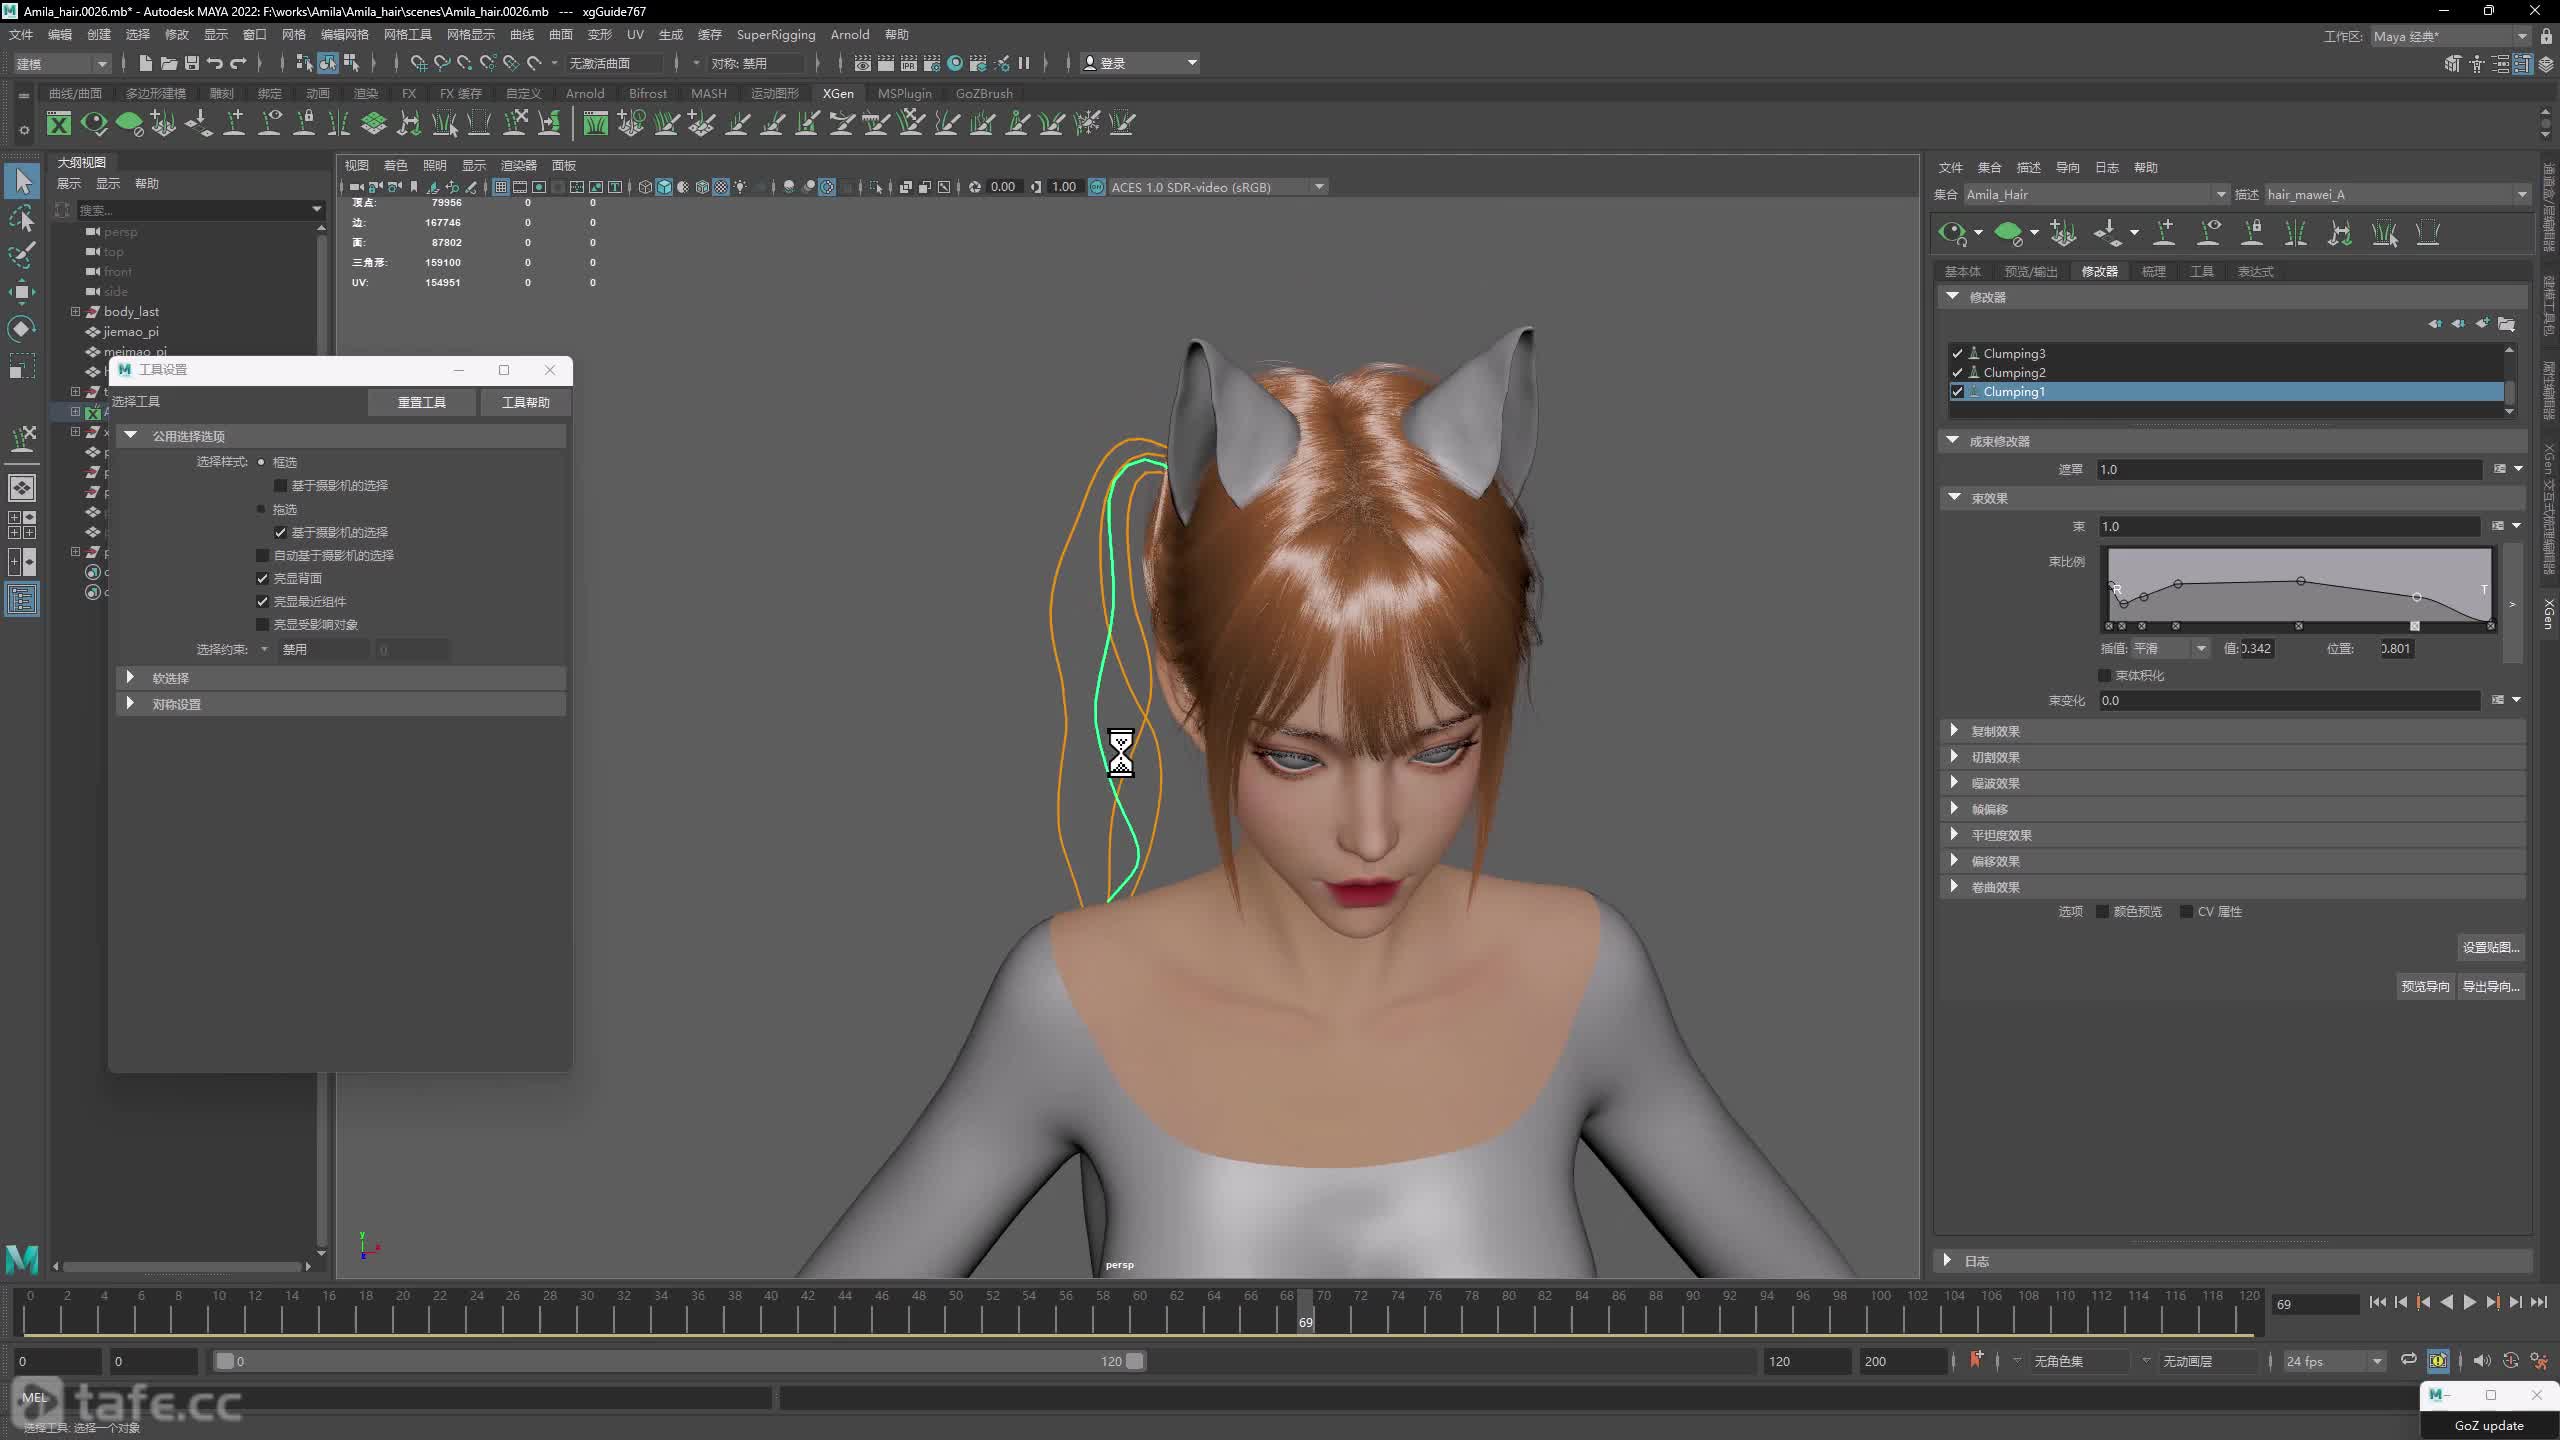The width and height of the screenshot is (2560, 1440).
Task: Switch to the 修改器 tab
Action: click(x=2099, y=271)
